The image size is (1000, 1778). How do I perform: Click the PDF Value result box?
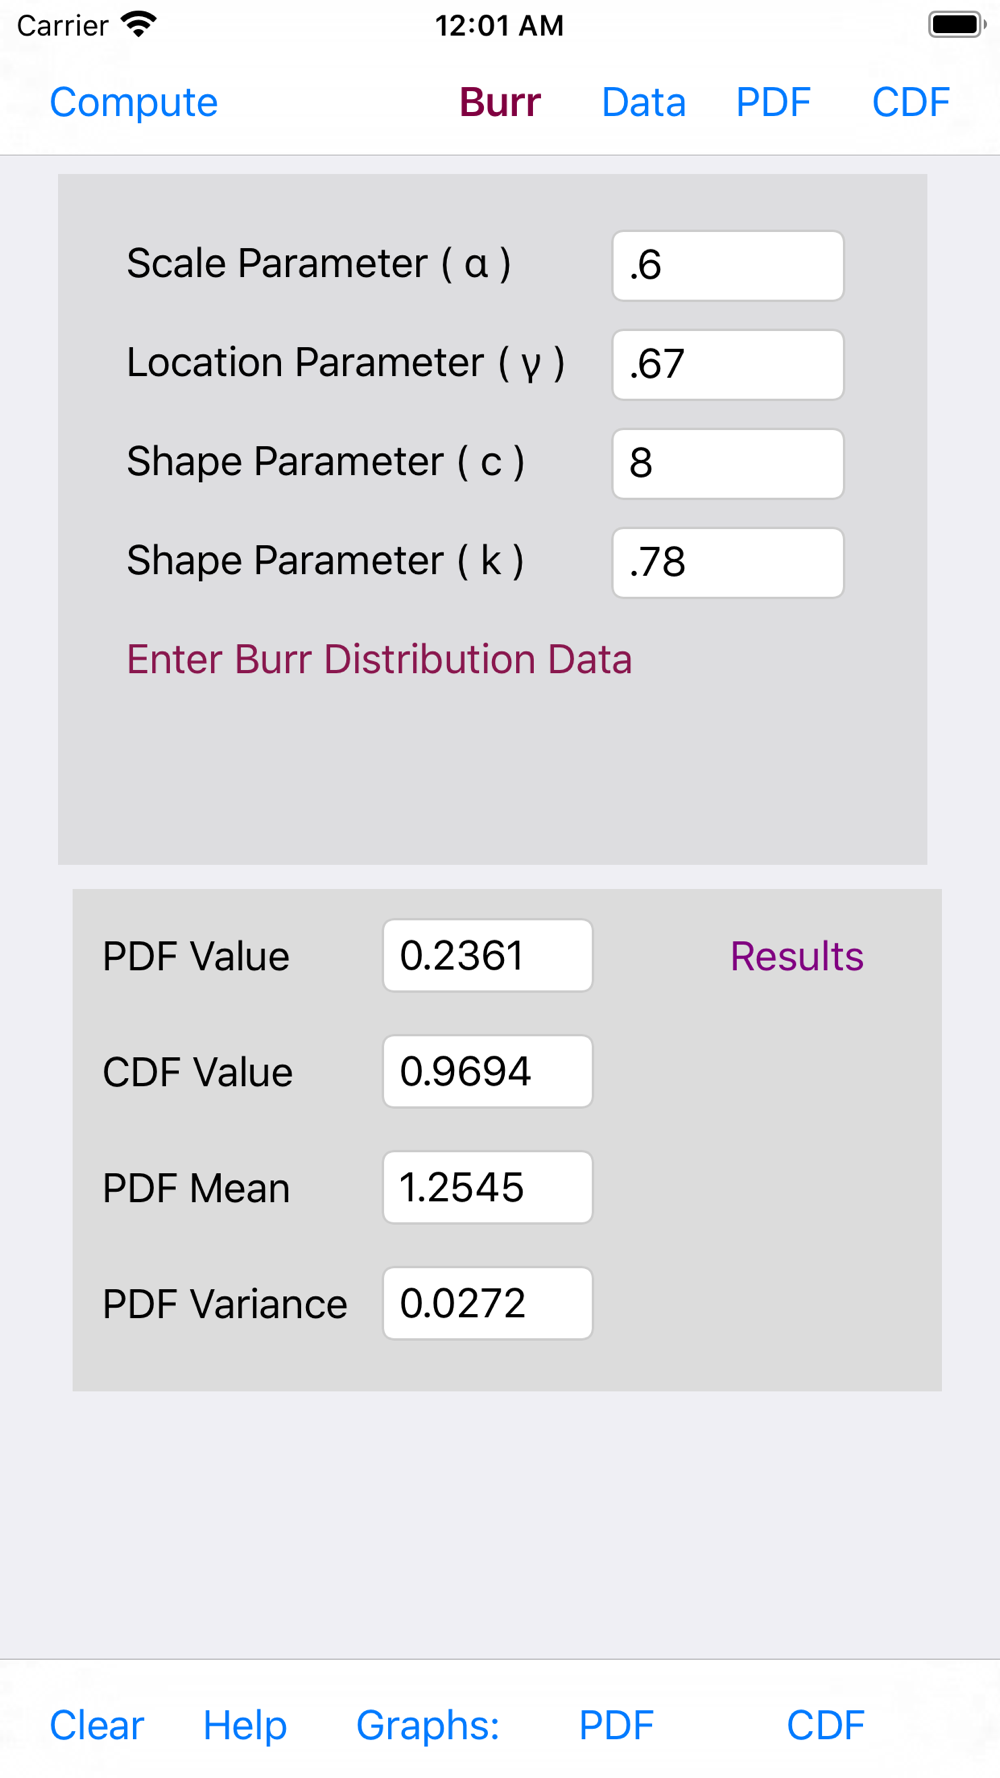point(488,956)
